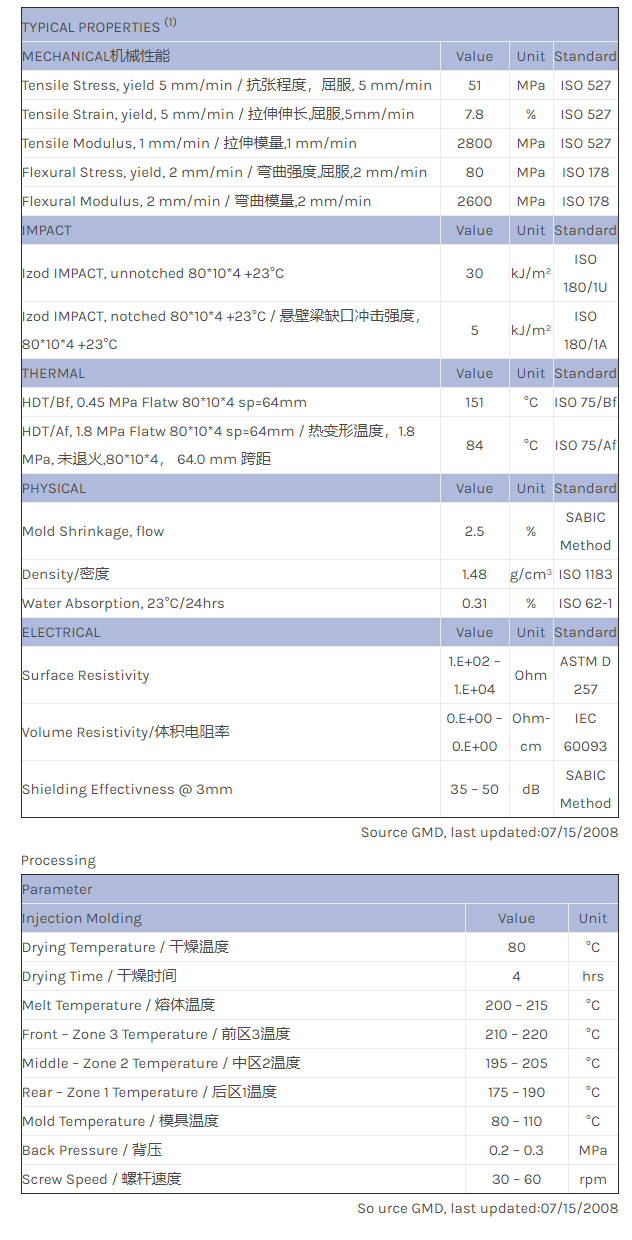Click the Screw Speed value 30 - 60
Image resolution: width=632 pixels, height=1240 pixels.
(x=516, y=1179)
